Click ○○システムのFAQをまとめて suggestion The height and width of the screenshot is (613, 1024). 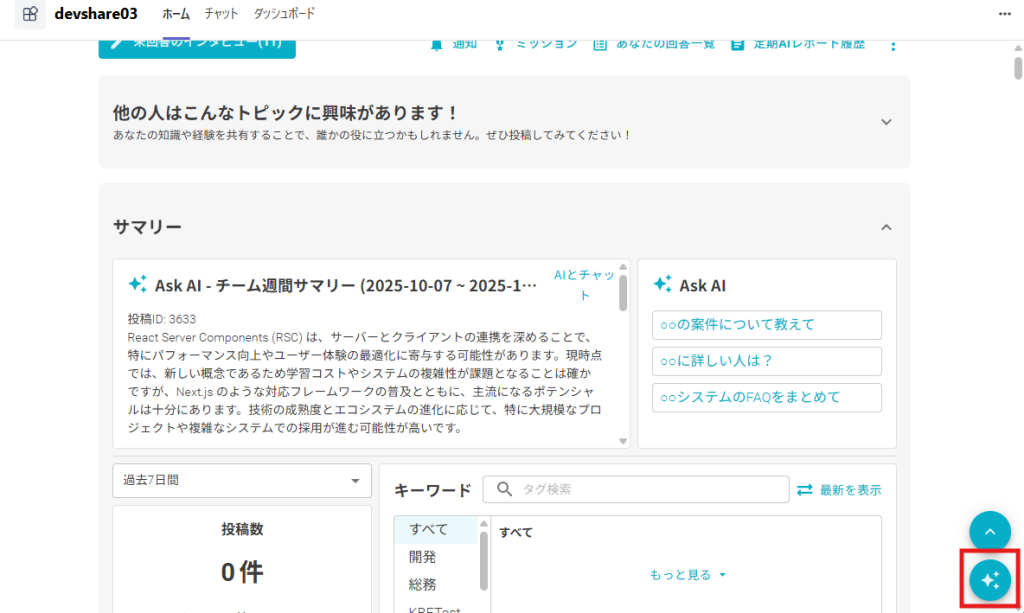click(x=766, y=397)
